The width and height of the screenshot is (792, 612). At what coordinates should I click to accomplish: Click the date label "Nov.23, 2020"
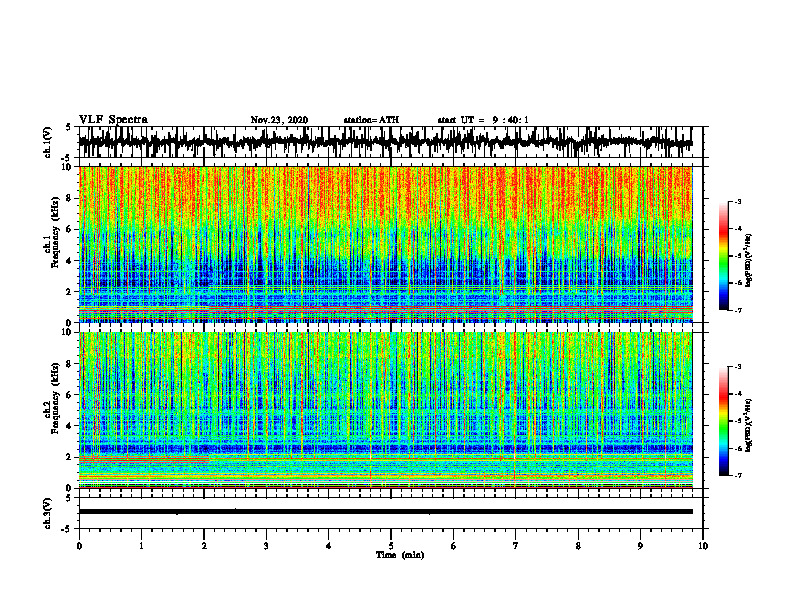[x=279, y=120]
